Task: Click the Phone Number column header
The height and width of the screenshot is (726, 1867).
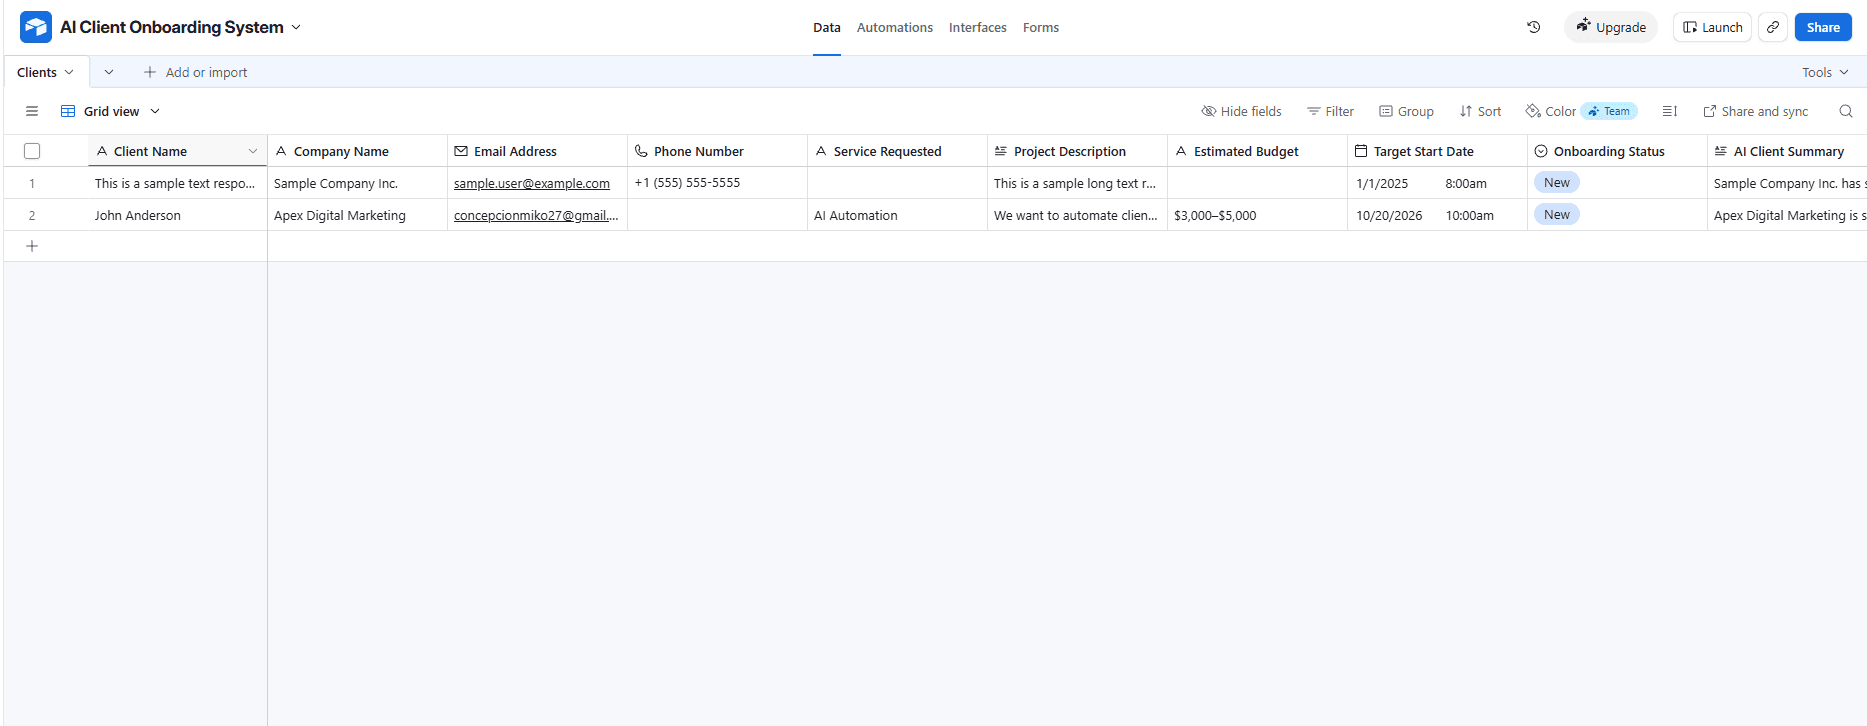Action: [717, 151]
